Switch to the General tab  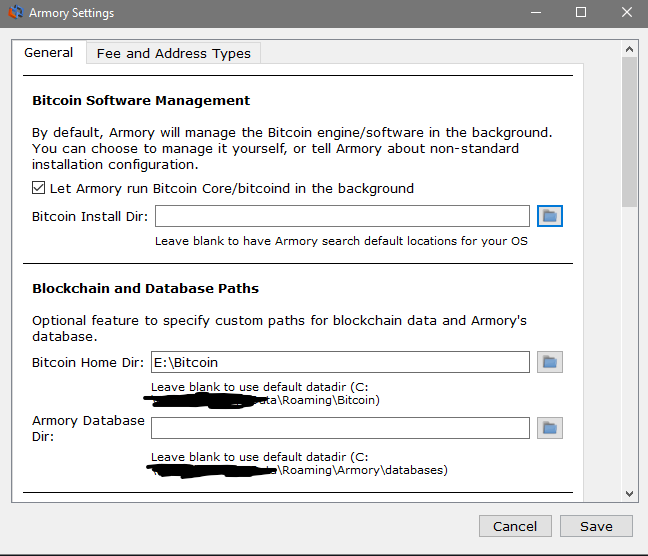click(x=49, y=53)
